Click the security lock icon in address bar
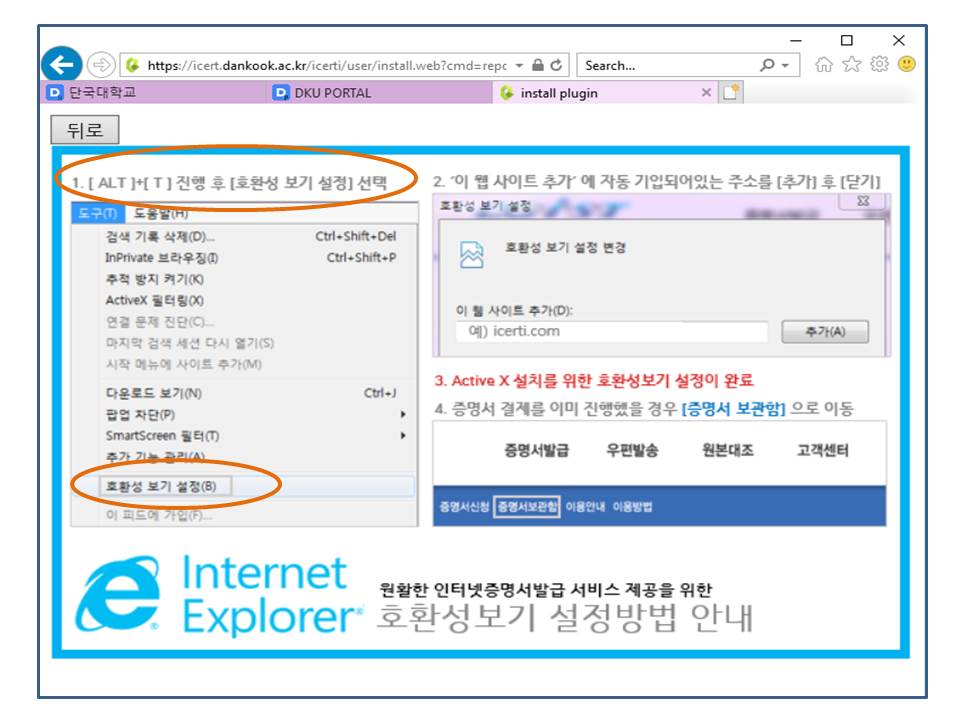 (537, 66)
